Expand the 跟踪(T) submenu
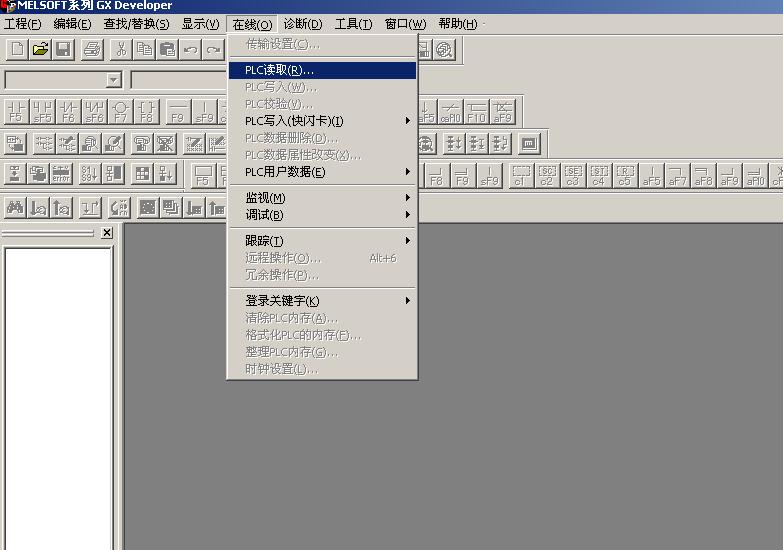Screen dimensions: 783x550 322,241
